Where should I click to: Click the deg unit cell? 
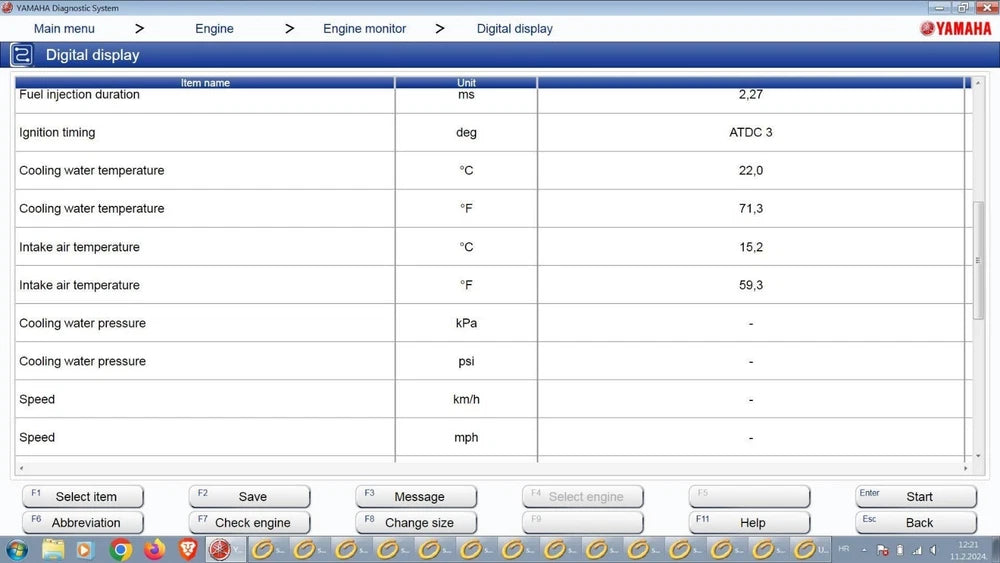click(x=466, y=133)
